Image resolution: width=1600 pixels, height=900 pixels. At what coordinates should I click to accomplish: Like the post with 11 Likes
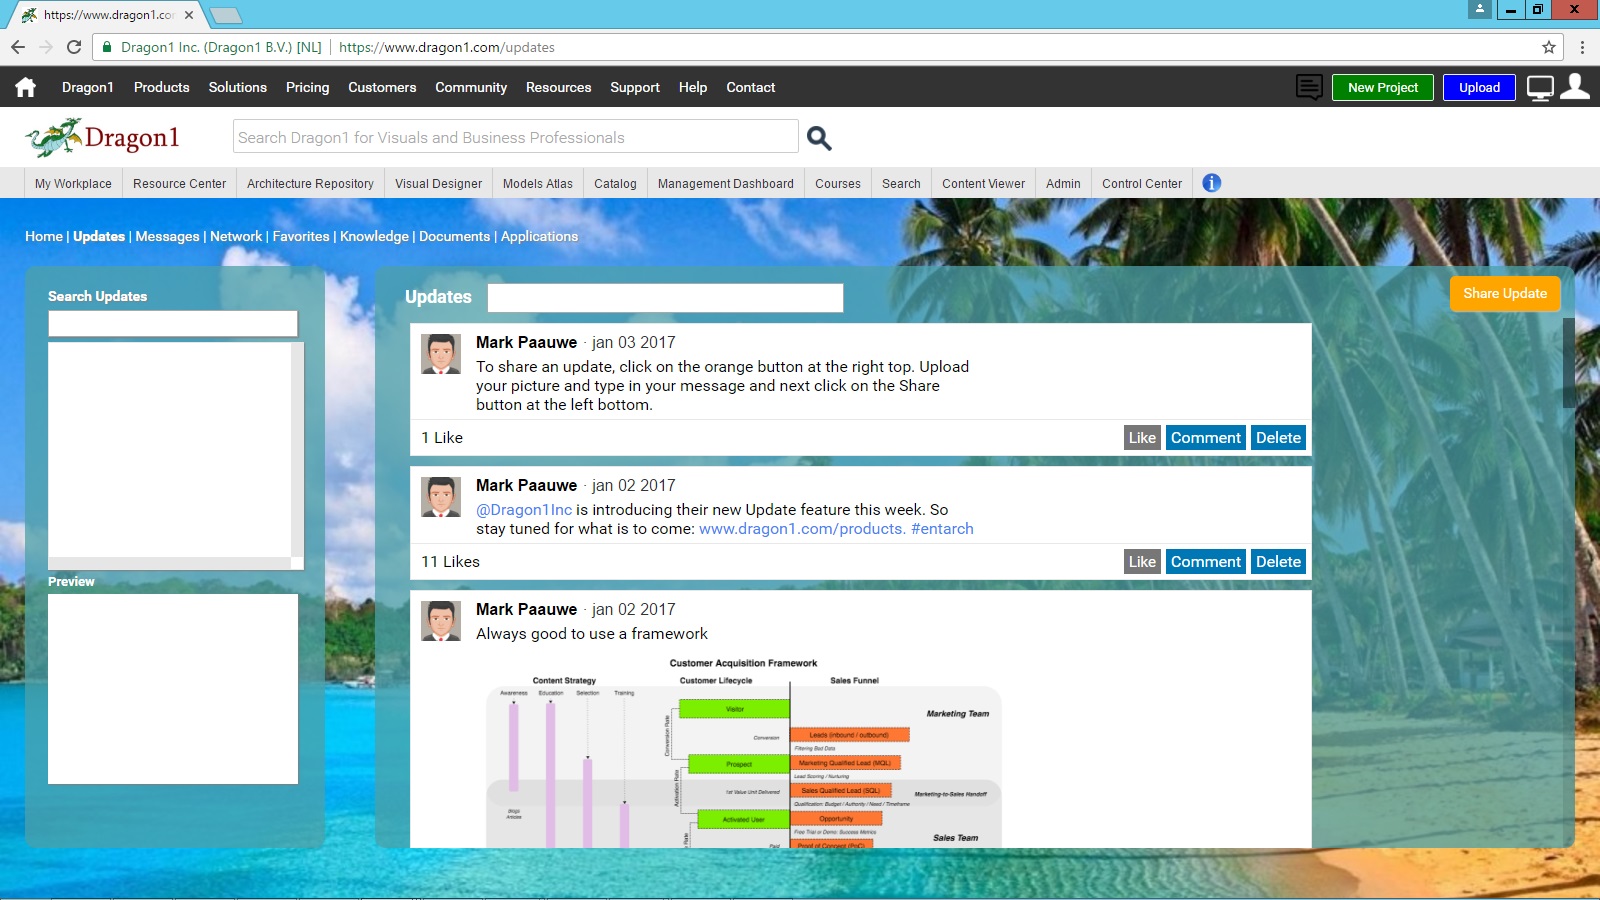pyautogui.click(x=1142, y=561)
